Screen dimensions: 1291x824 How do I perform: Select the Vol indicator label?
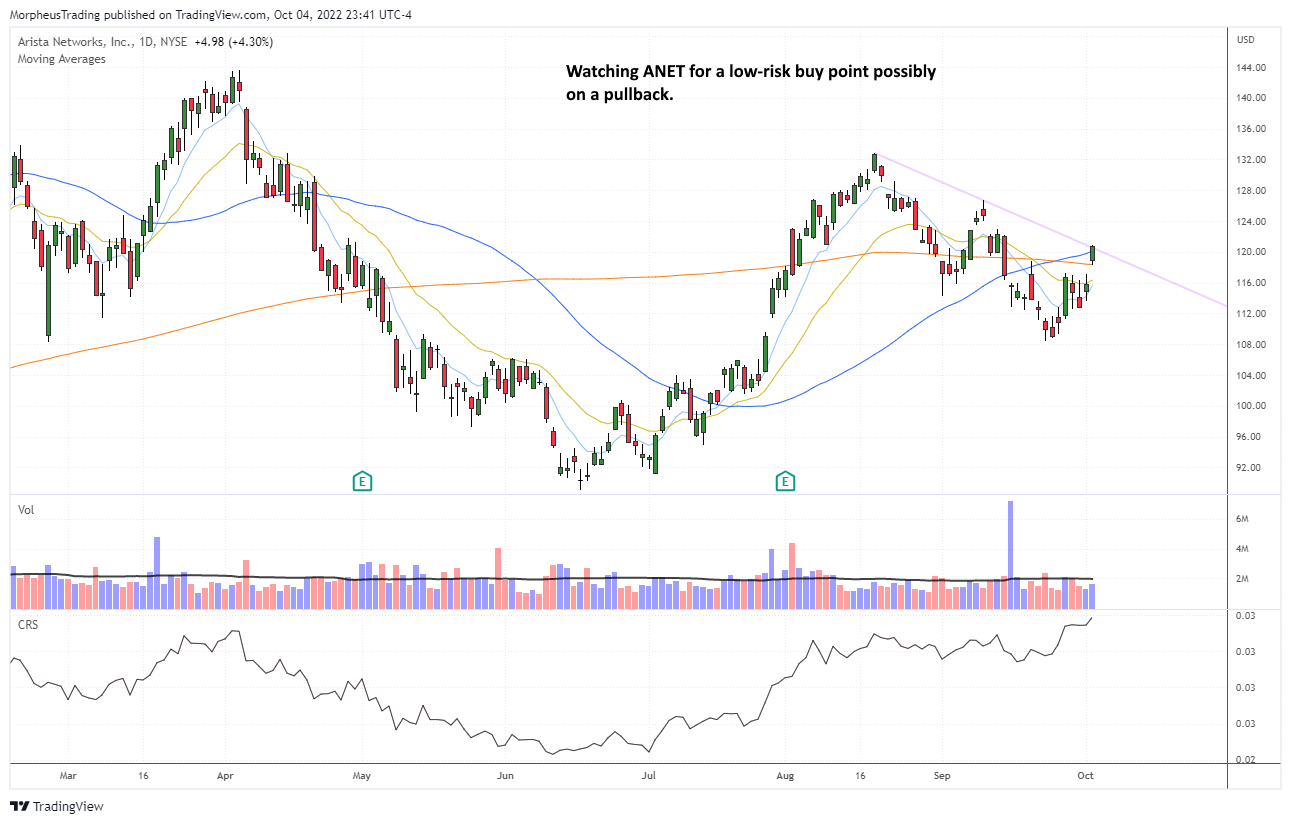pyautogui.click(x=26, y=510)
